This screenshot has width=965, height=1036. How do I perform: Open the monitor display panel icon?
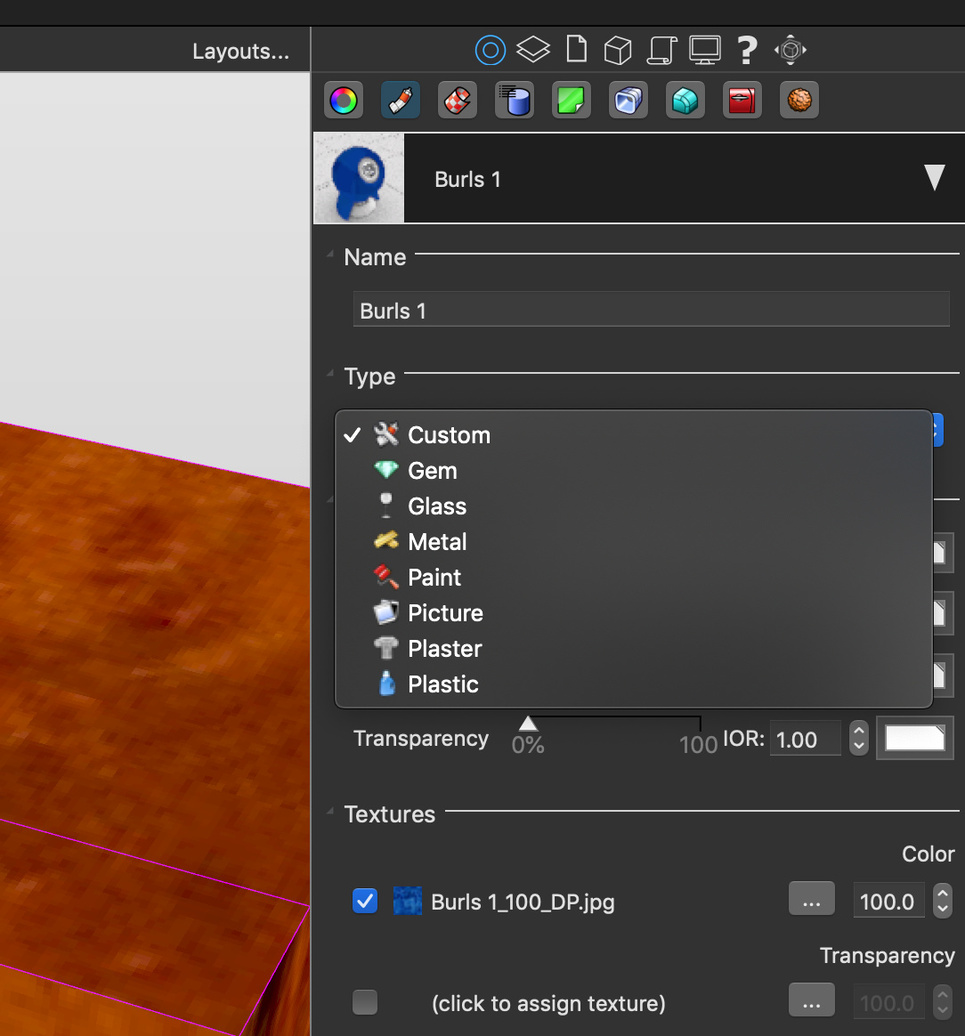pos(705,50)
